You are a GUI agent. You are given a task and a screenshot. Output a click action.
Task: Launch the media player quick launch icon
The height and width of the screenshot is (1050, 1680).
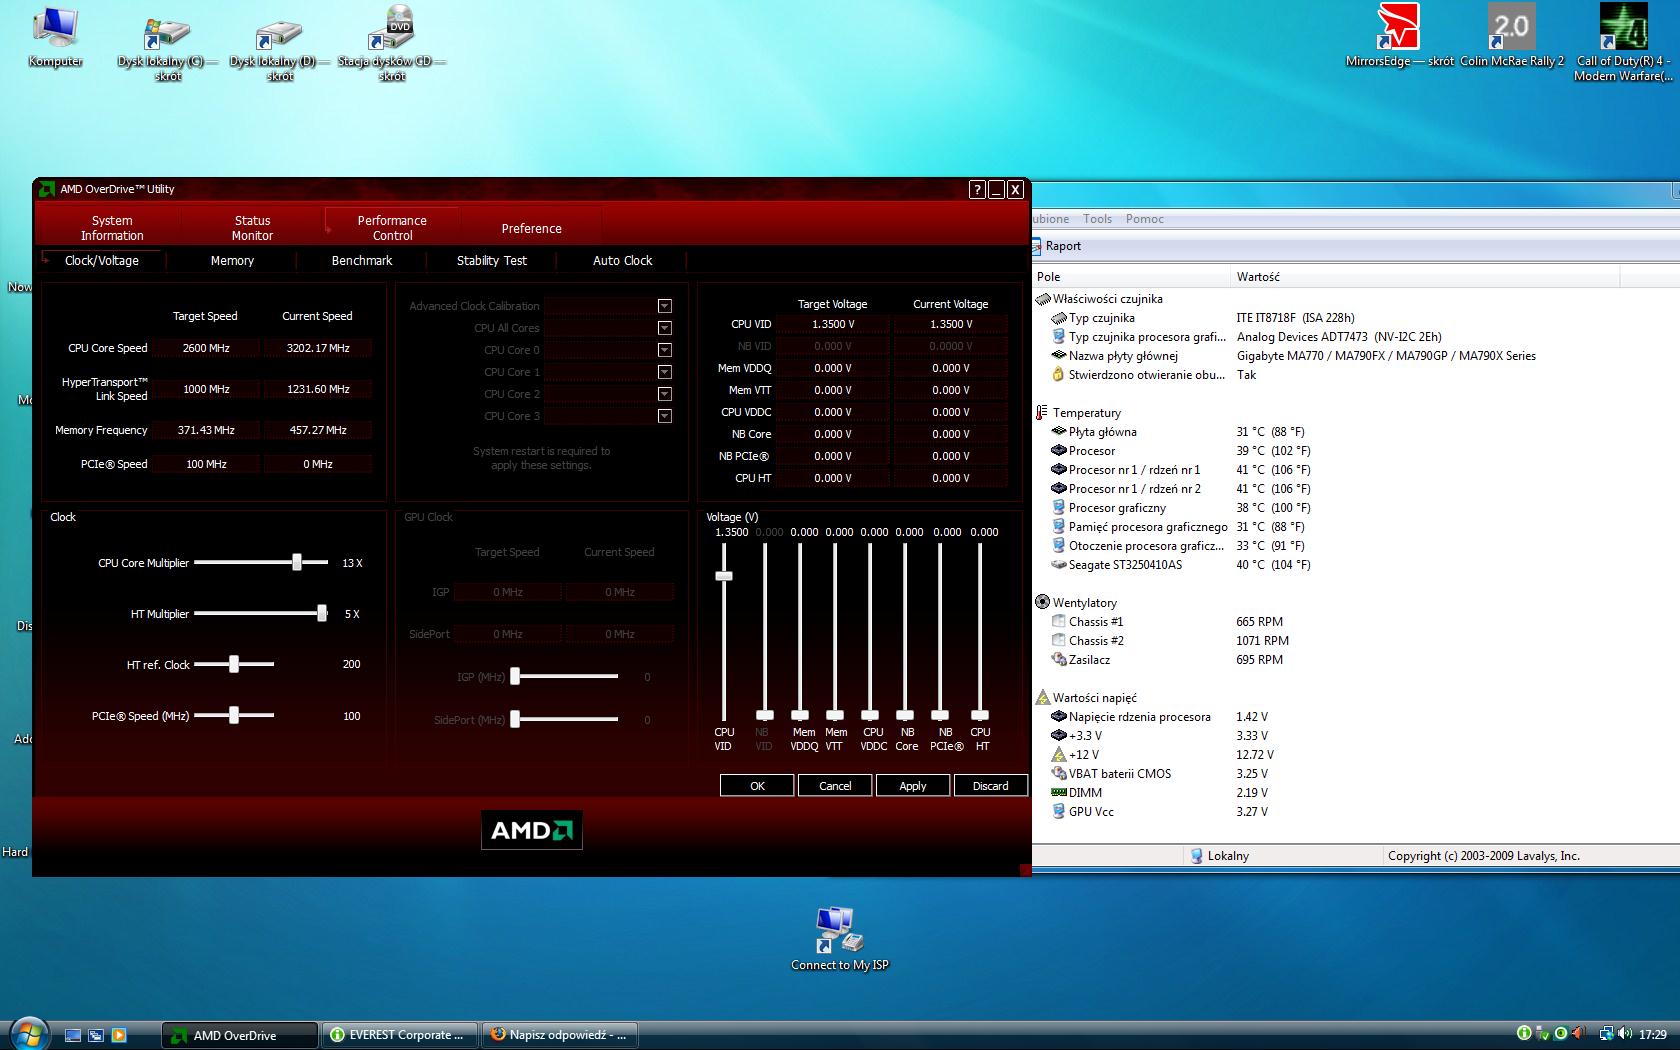coord(119,1035)
